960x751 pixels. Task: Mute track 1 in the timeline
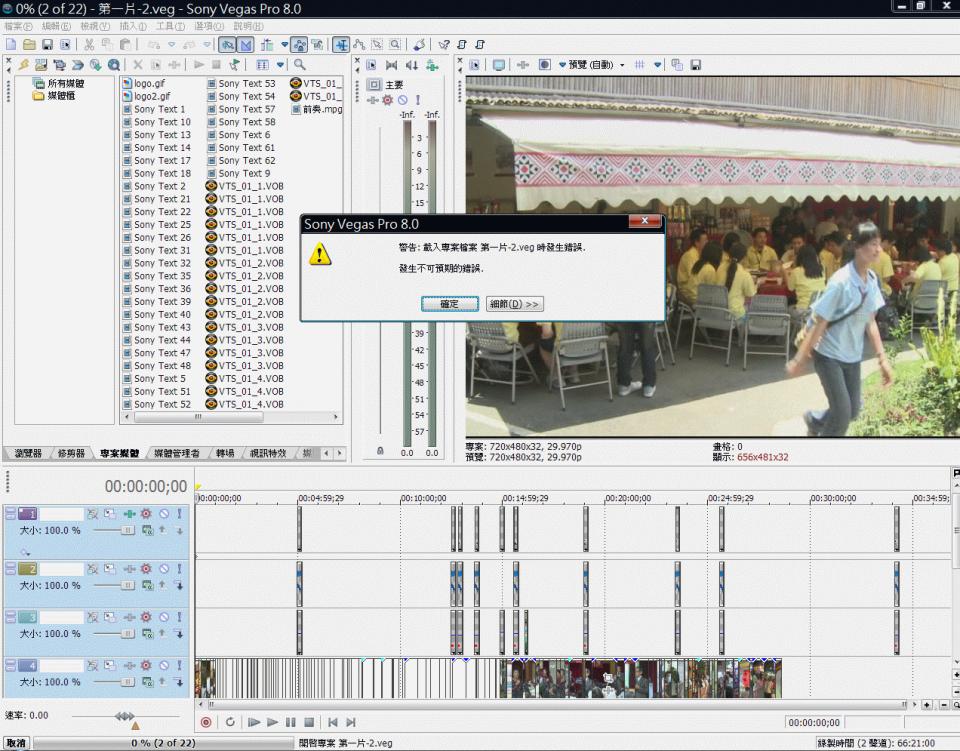(165, 513)
